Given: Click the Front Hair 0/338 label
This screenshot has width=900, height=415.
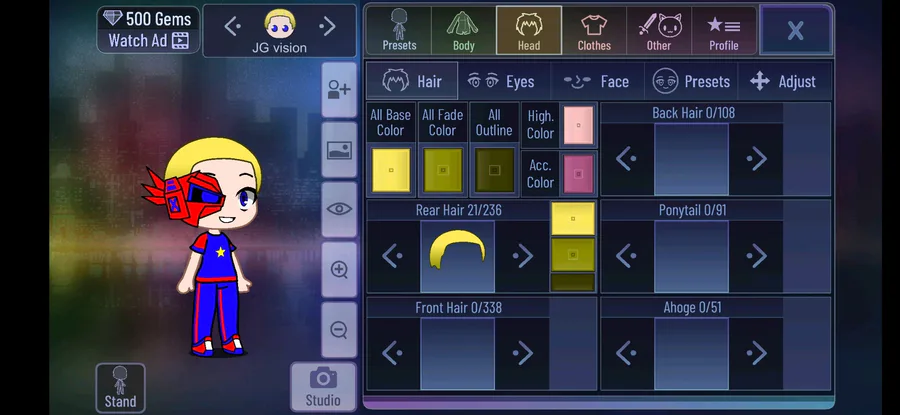Looking at the screenshot, I should pyautogui.click(x=458, y=308).
